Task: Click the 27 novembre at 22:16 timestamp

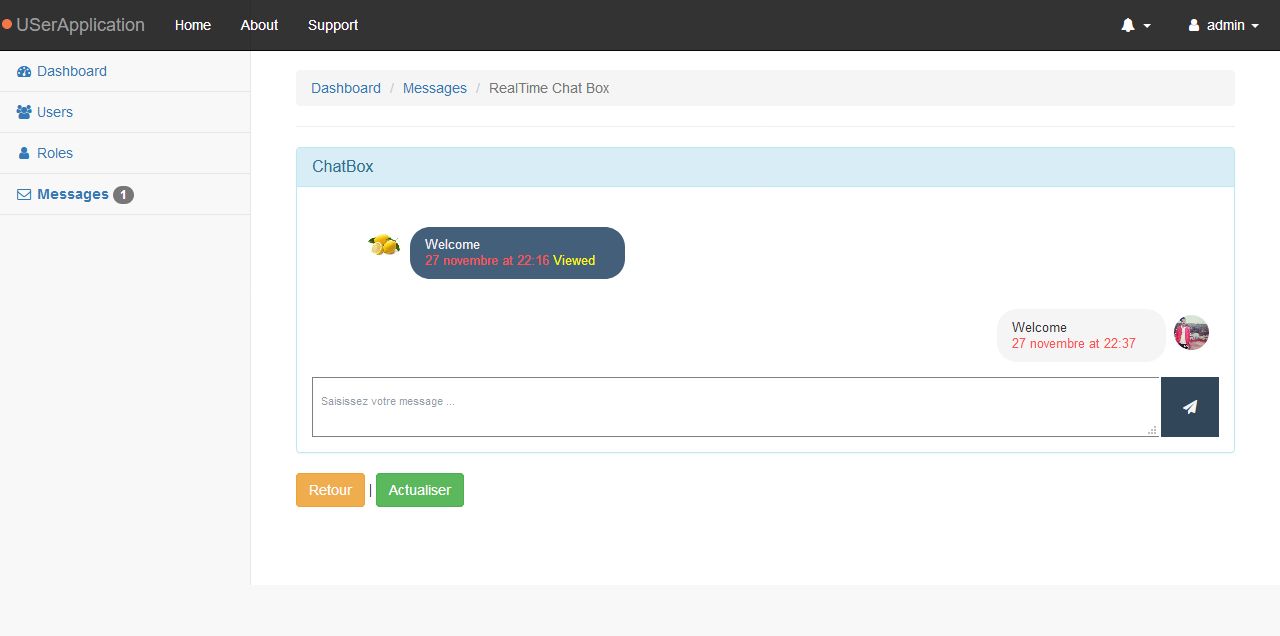Action: point(487,260)
